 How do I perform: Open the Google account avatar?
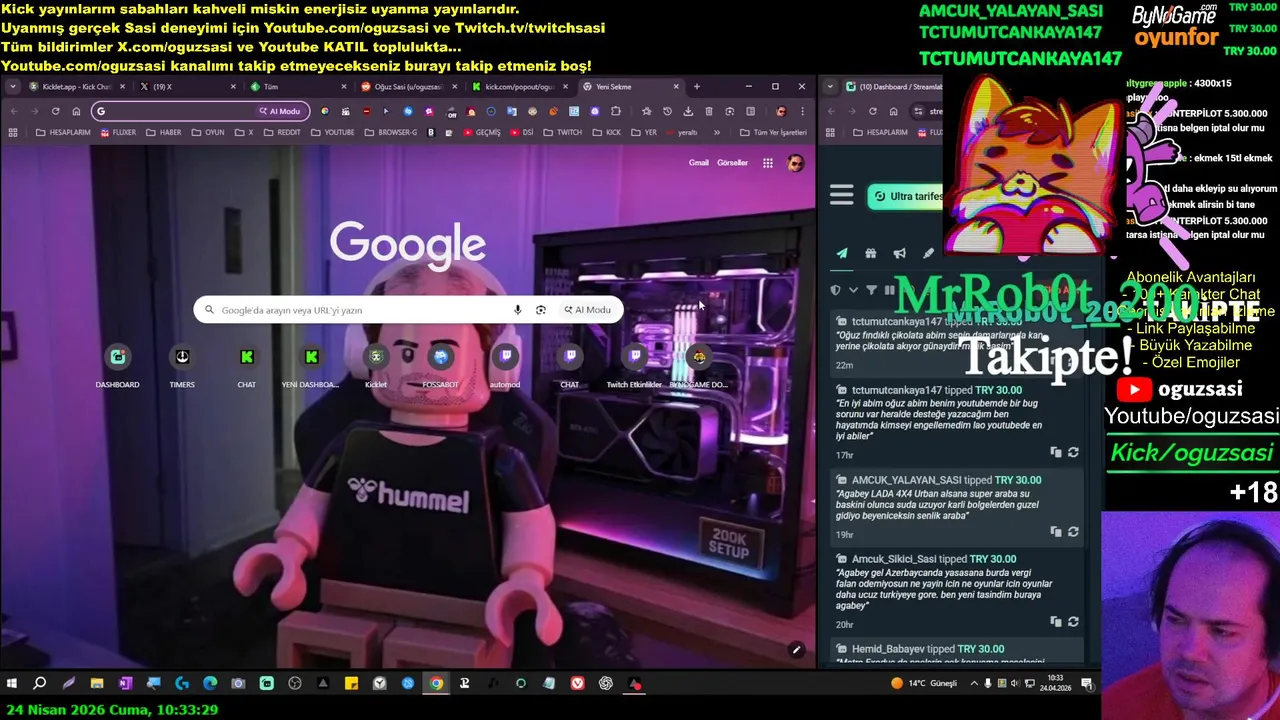click(795, 163)
